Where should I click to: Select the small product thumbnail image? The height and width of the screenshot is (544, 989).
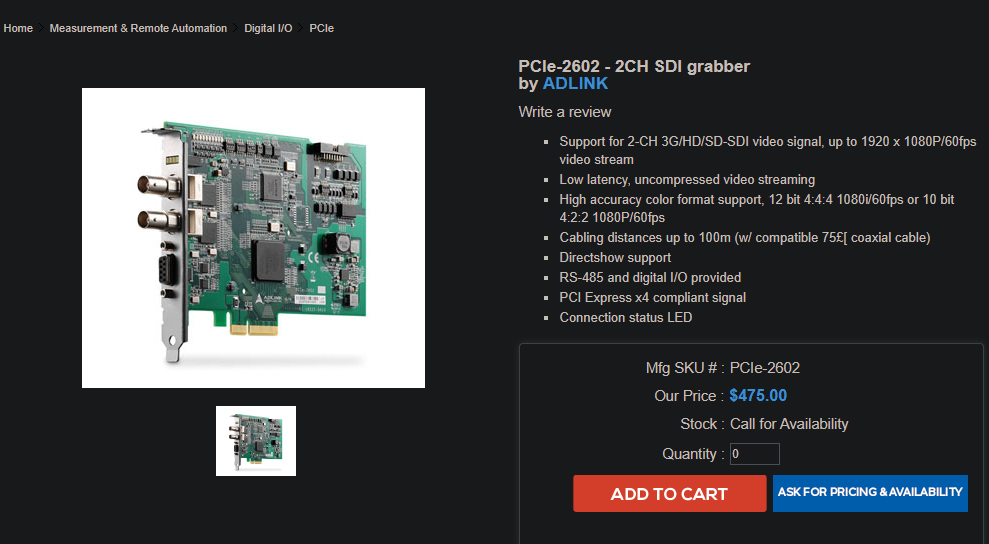(x=256, y=441)
